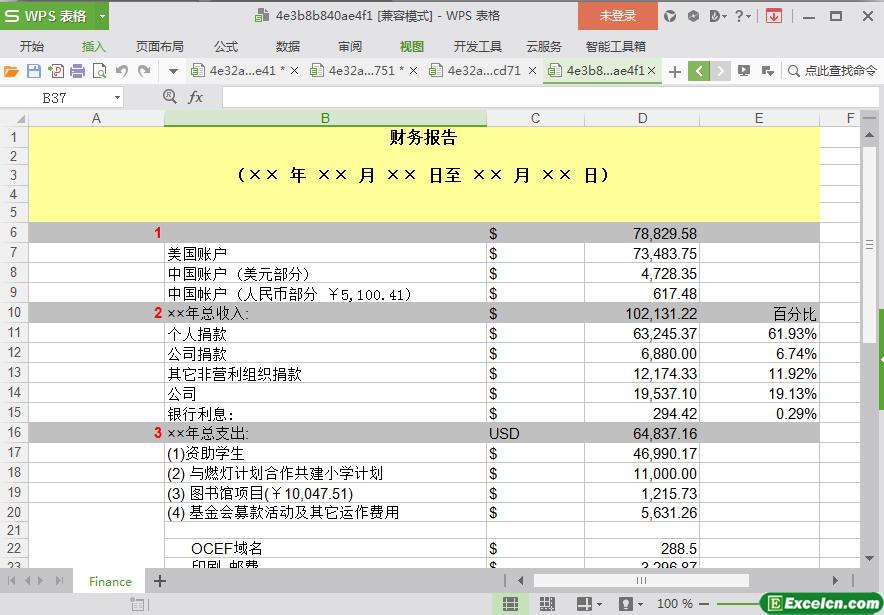
Task: Open a new document tab with plus
Action: (x=675, y=71)
